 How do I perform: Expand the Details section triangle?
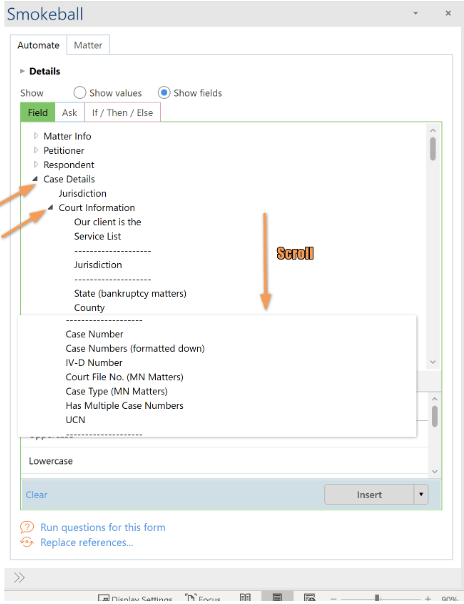(x=22, y=71)
